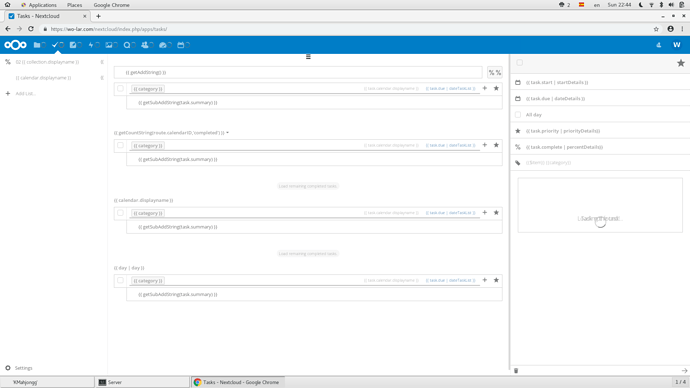Screen dimensions: 690x388
Task: Click the hamburger icon above the task list
Action: coord(308,57)
